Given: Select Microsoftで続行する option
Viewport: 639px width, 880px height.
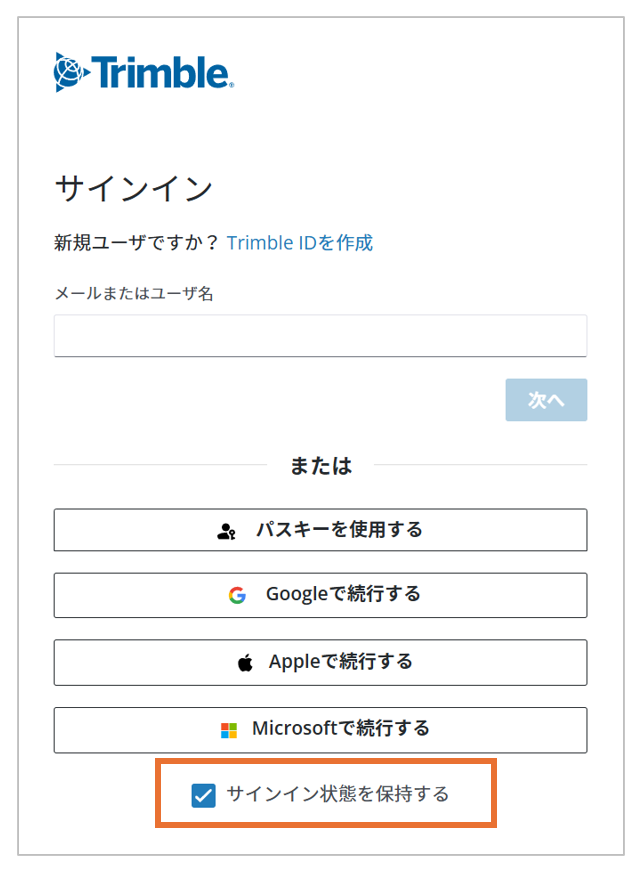Looking at the screenshot, I should coord(320,730).
